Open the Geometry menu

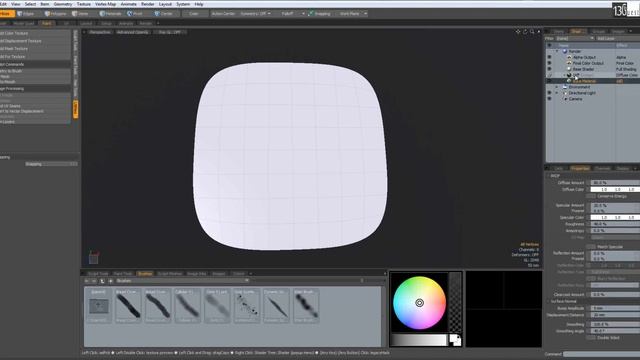[63, 4]
